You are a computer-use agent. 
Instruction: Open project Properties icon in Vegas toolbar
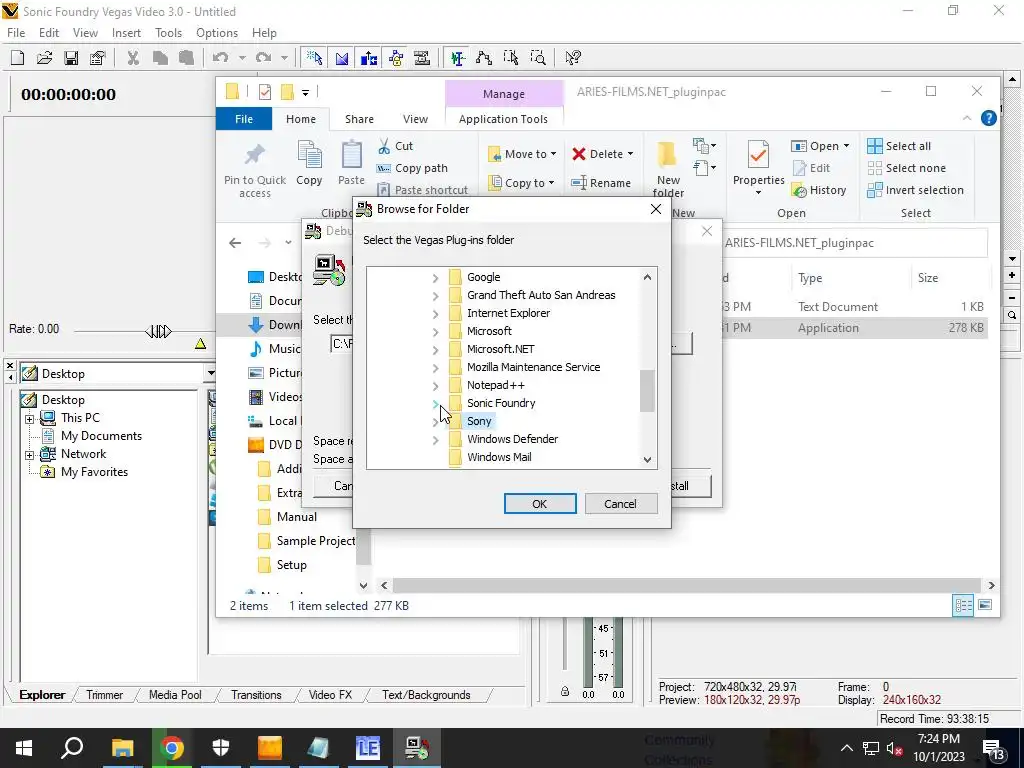pyautogui.click(x=98, y=58)
